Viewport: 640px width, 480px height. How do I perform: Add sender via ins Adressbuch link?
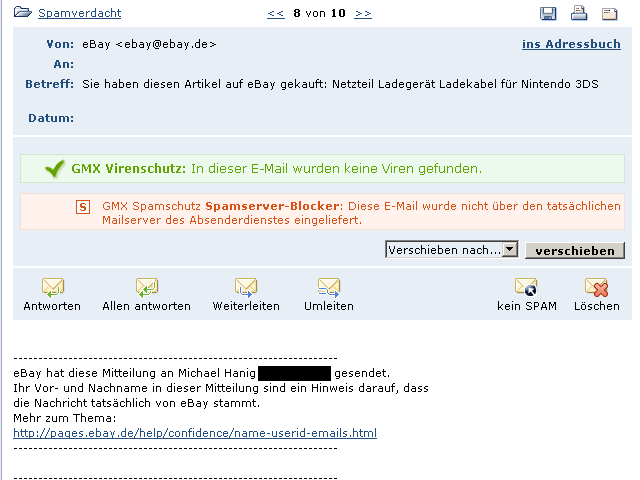pyautogui.click(x=570, y=44)
